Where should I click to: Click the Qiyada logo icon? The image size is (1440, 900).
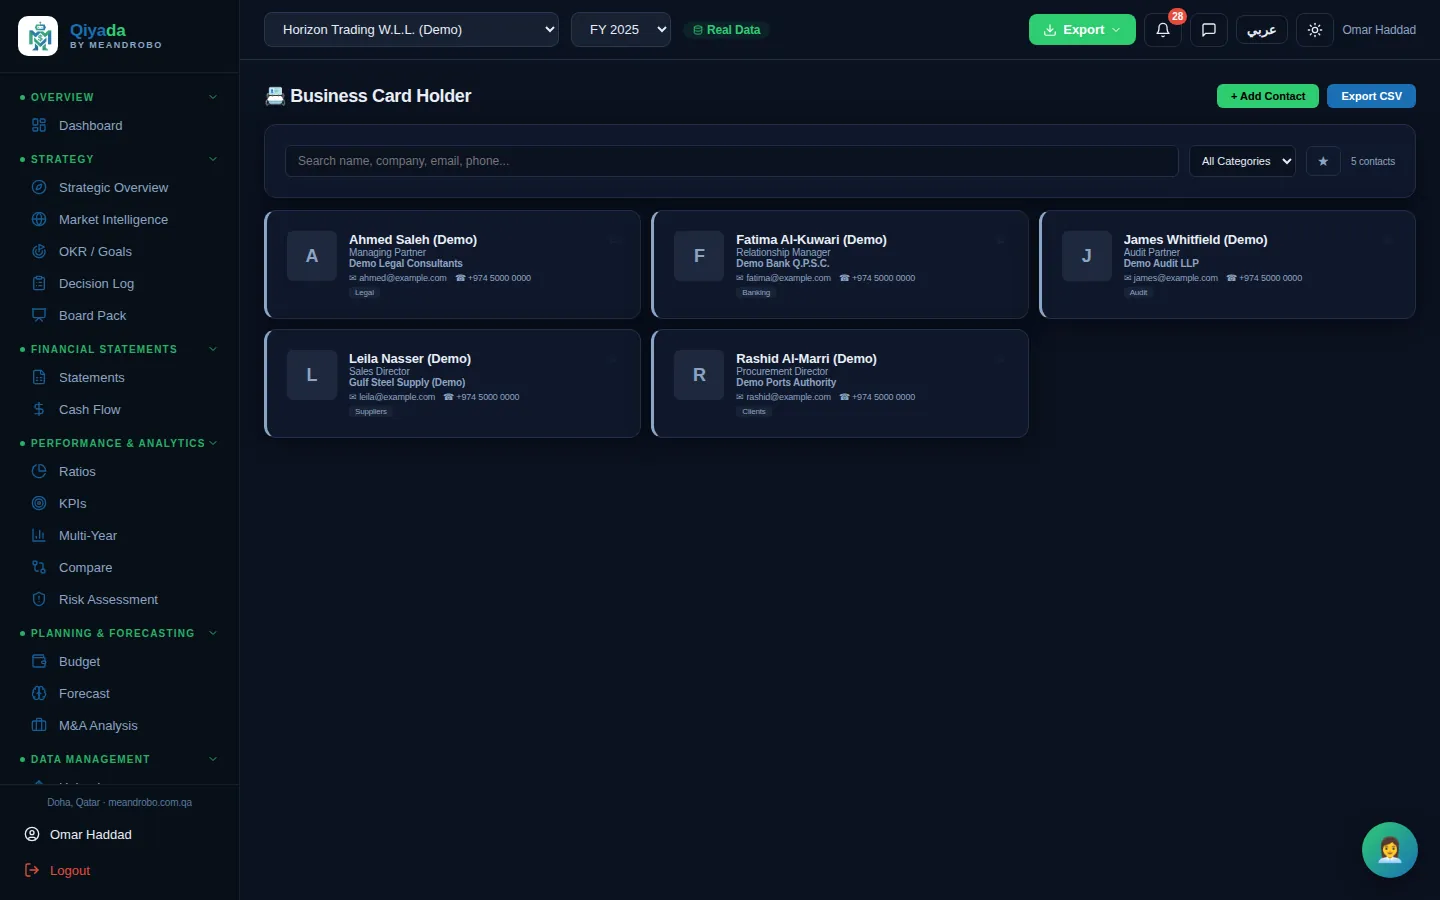click(38, 36)
